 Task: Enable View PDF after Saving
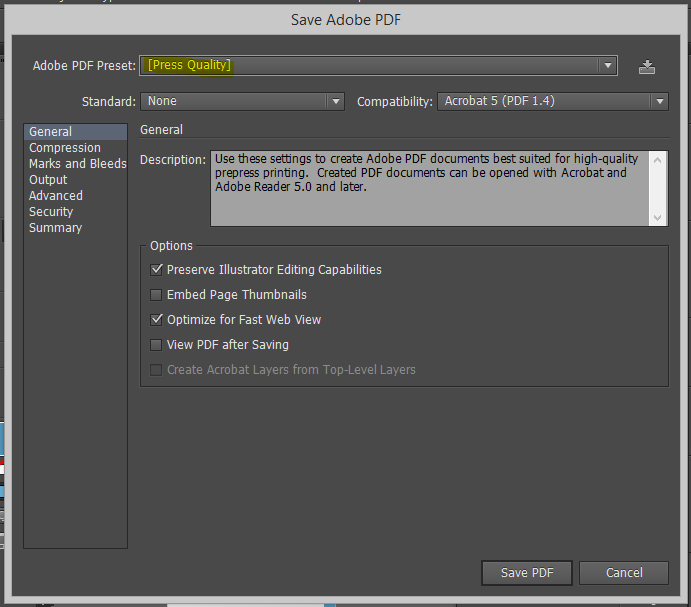(156, 345)
